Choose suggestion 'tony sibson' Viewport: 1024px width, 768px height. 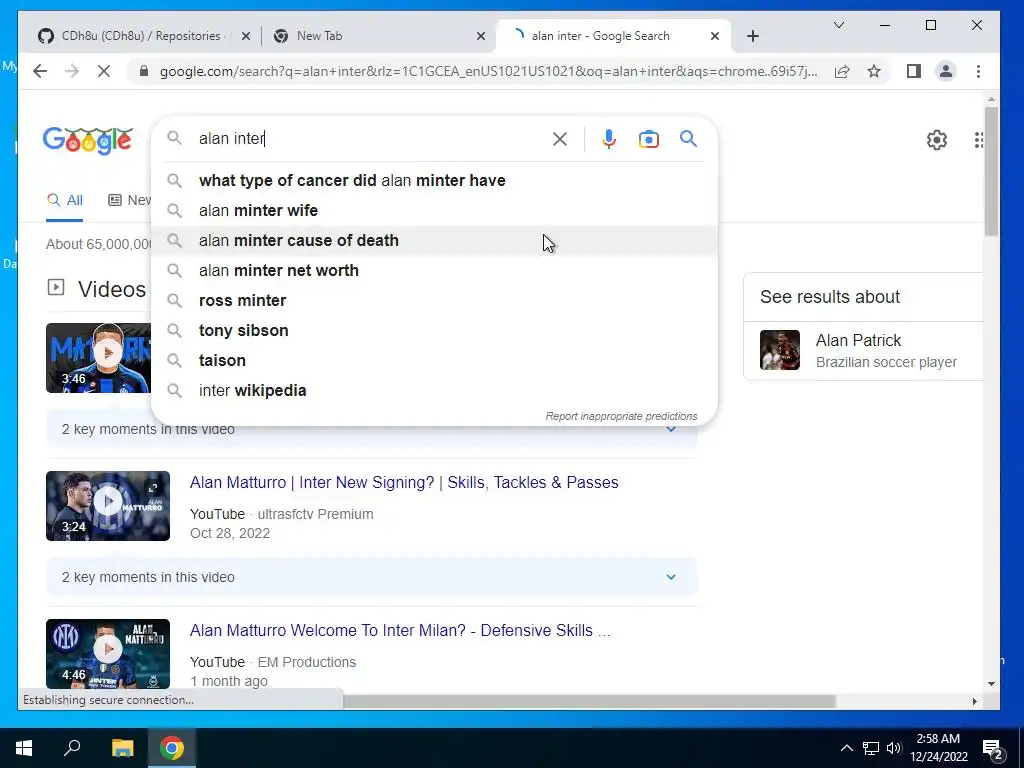pos(434,330)
